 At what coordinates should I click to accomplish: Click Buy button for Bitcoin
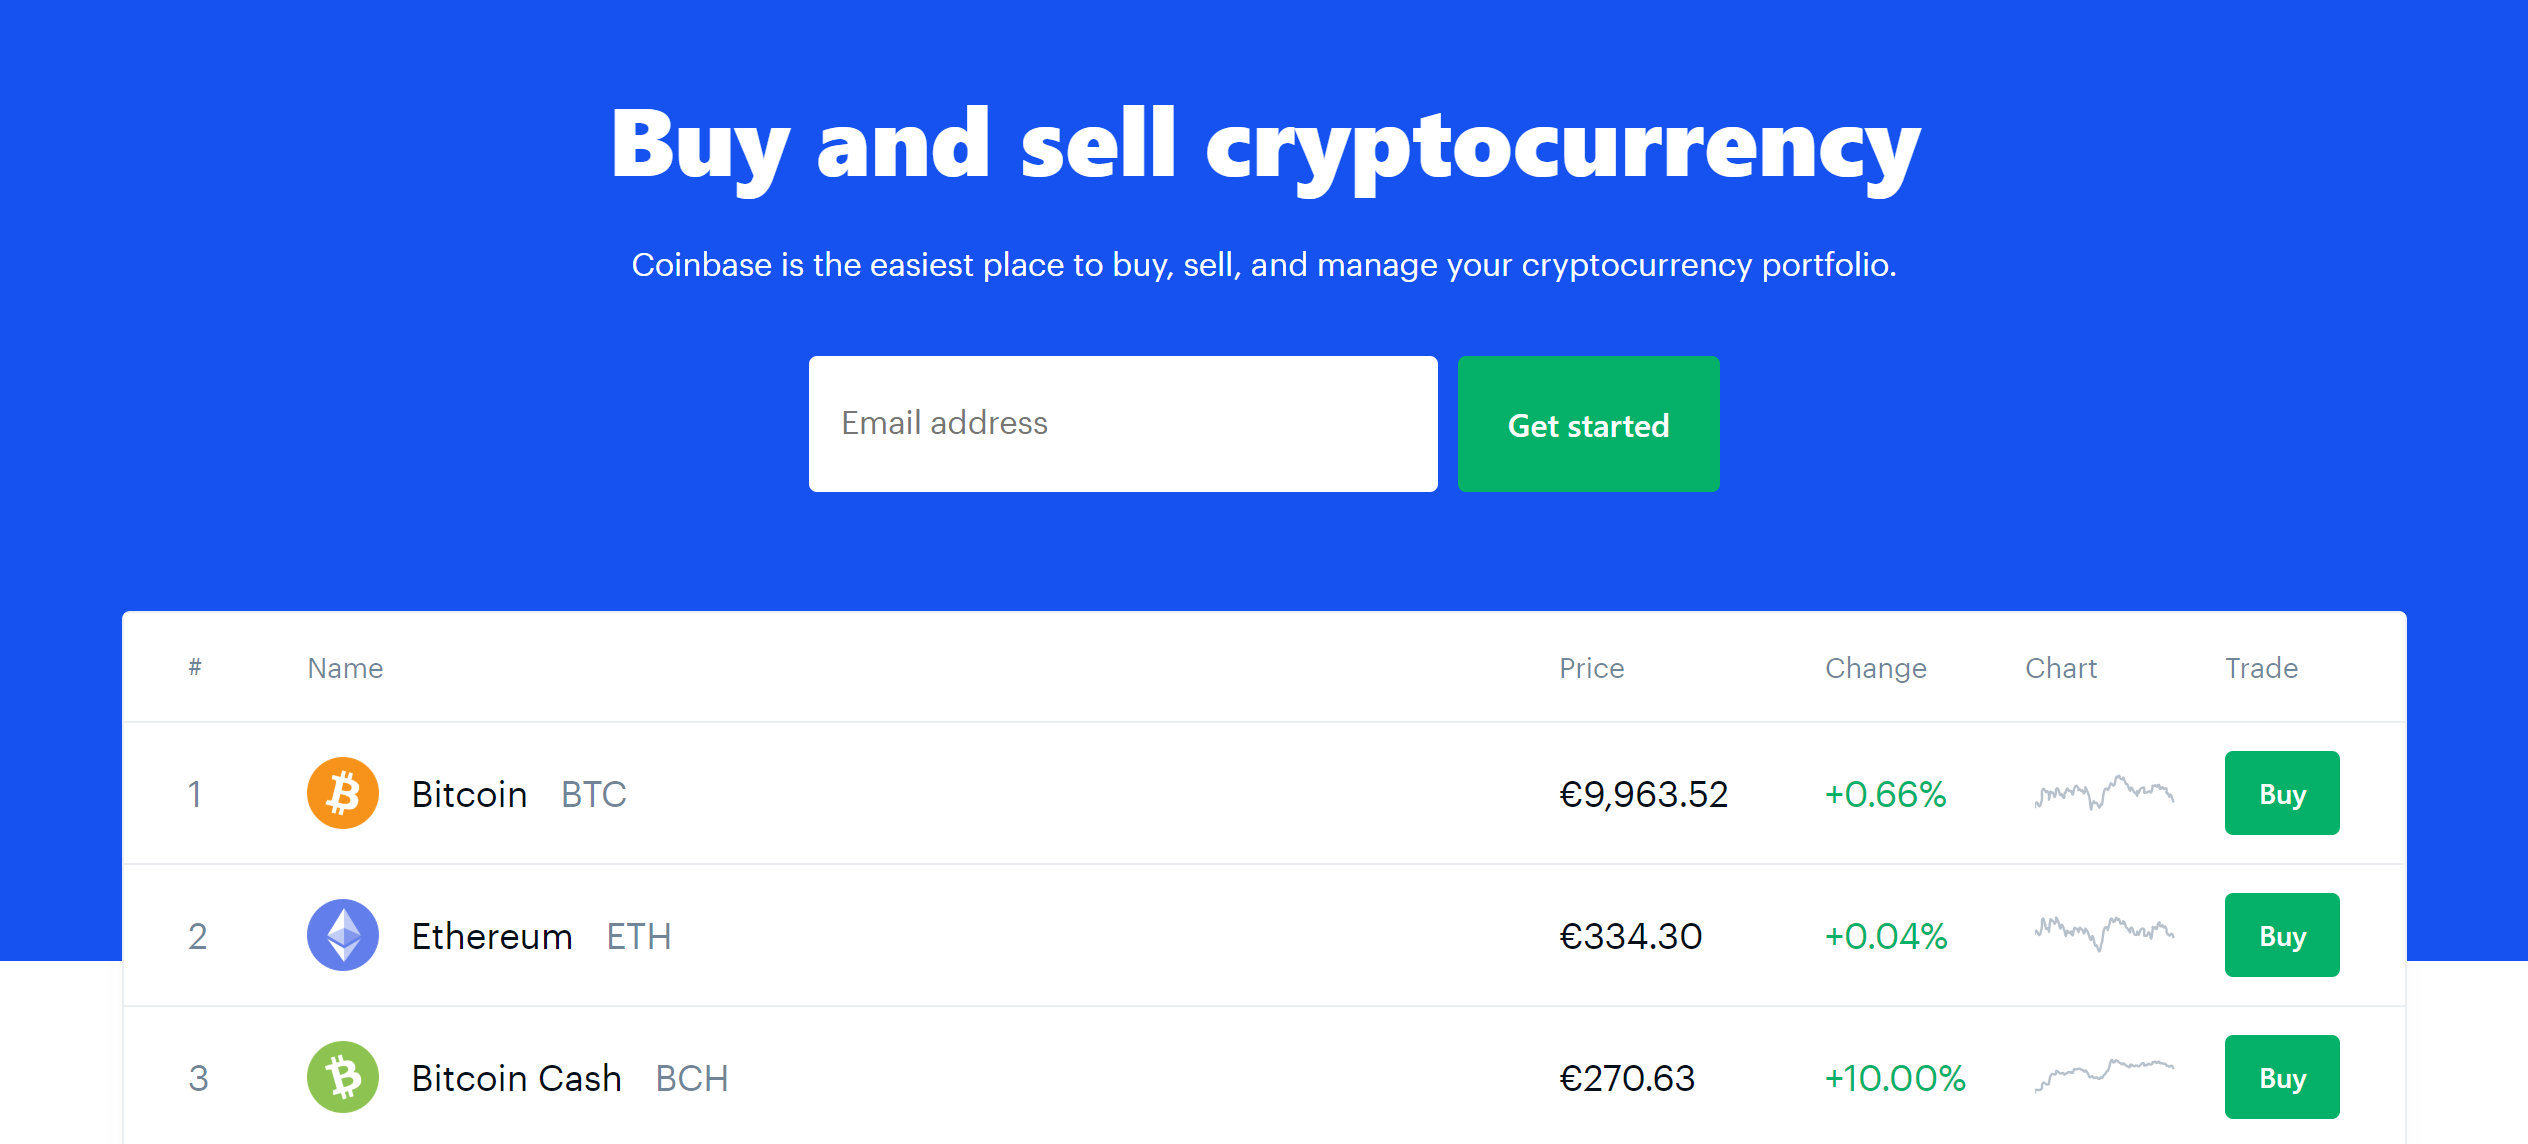click(2281, 793)
